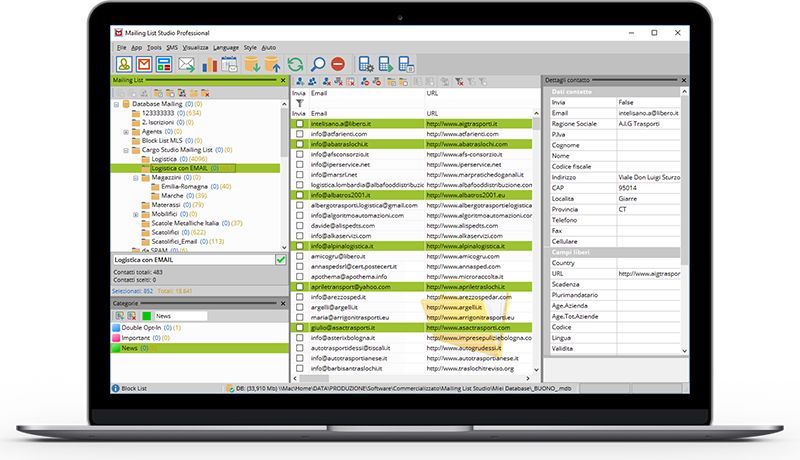This screenshot has height=460, width=800.
Task: Click the database export up-arrow icon
Action: pos(273,65)
